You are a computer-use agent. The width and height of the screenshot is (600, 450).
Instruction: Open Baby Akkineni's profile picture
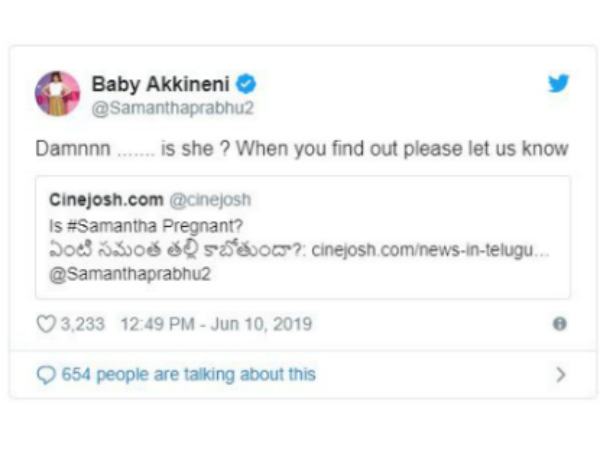(x=57, y=93)
